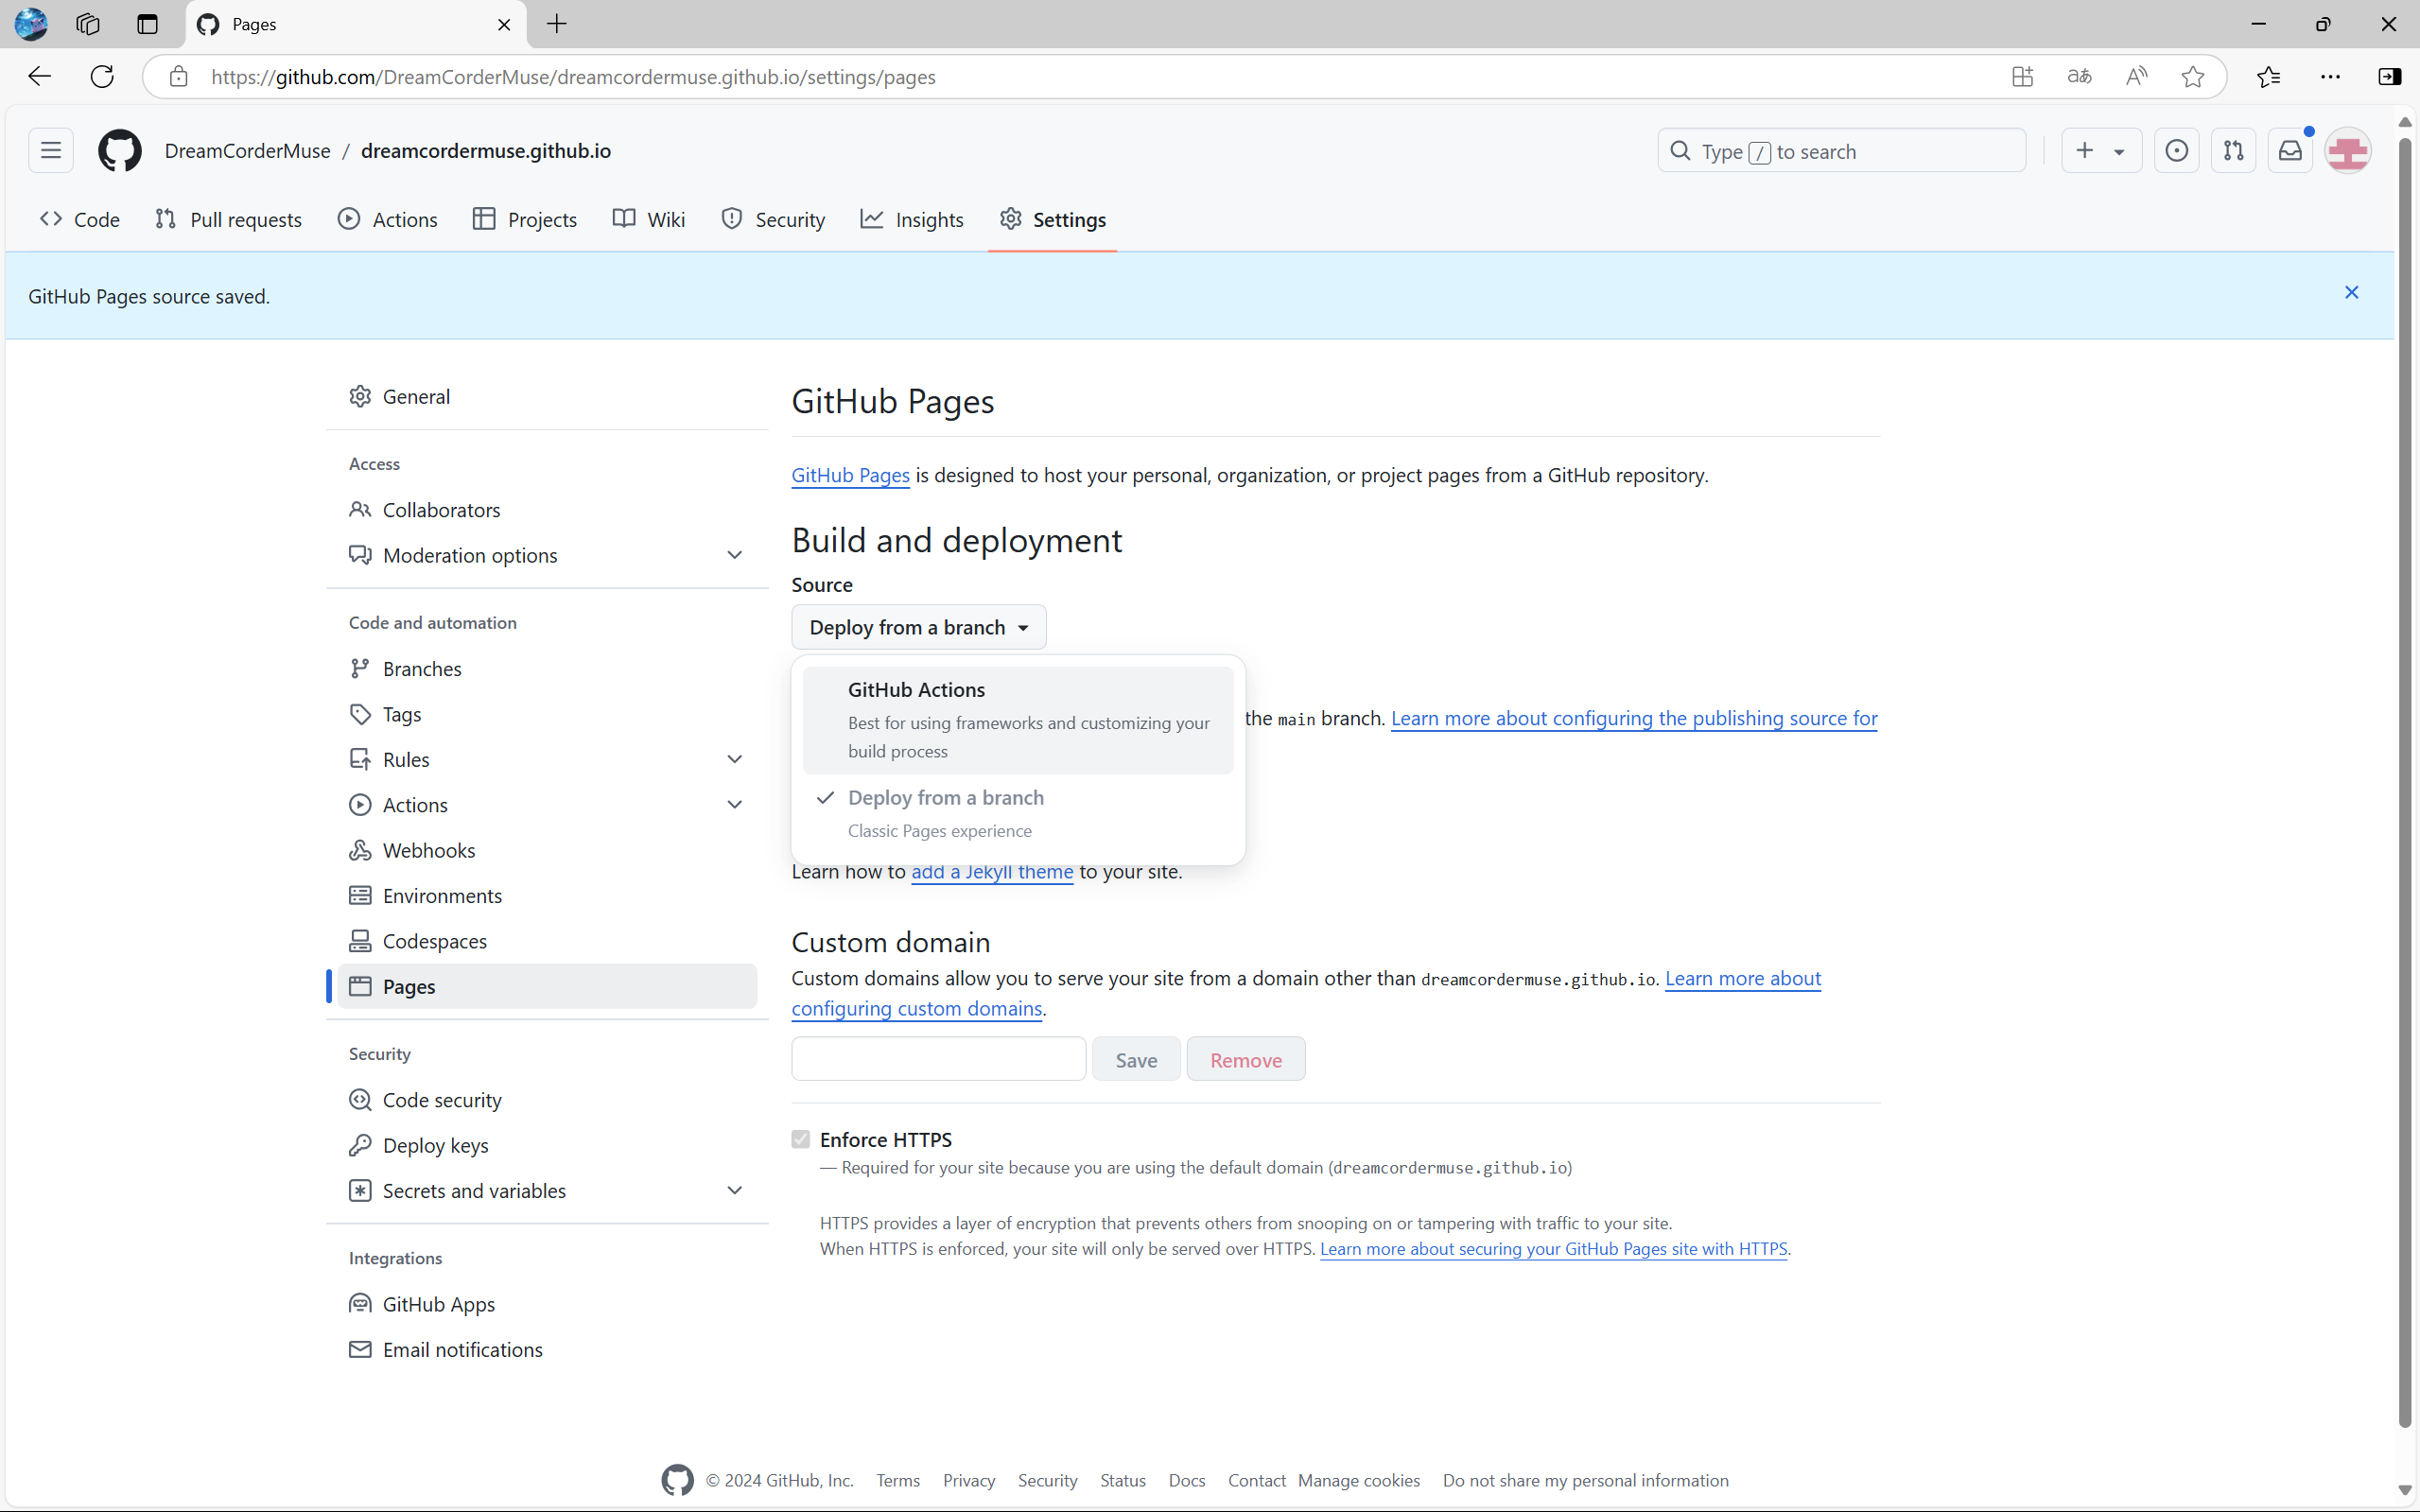
Task: Open the browser favorites list icon
Action: (2268, 77)
